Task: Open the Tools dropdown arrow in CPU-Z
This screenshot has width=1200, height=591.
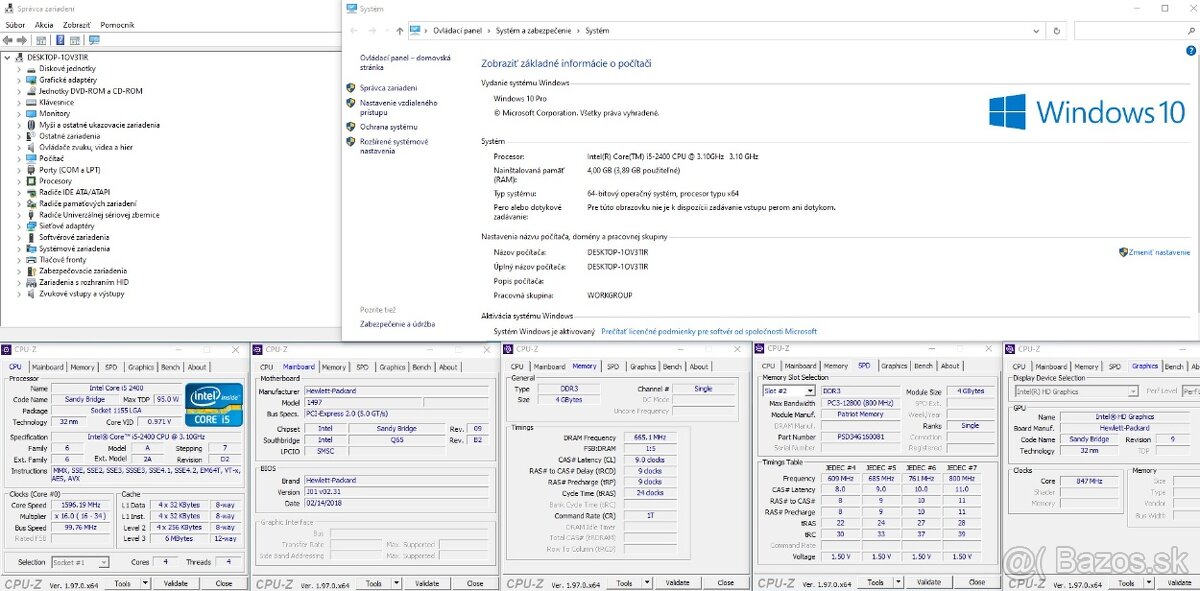Action: pos(145,582)
